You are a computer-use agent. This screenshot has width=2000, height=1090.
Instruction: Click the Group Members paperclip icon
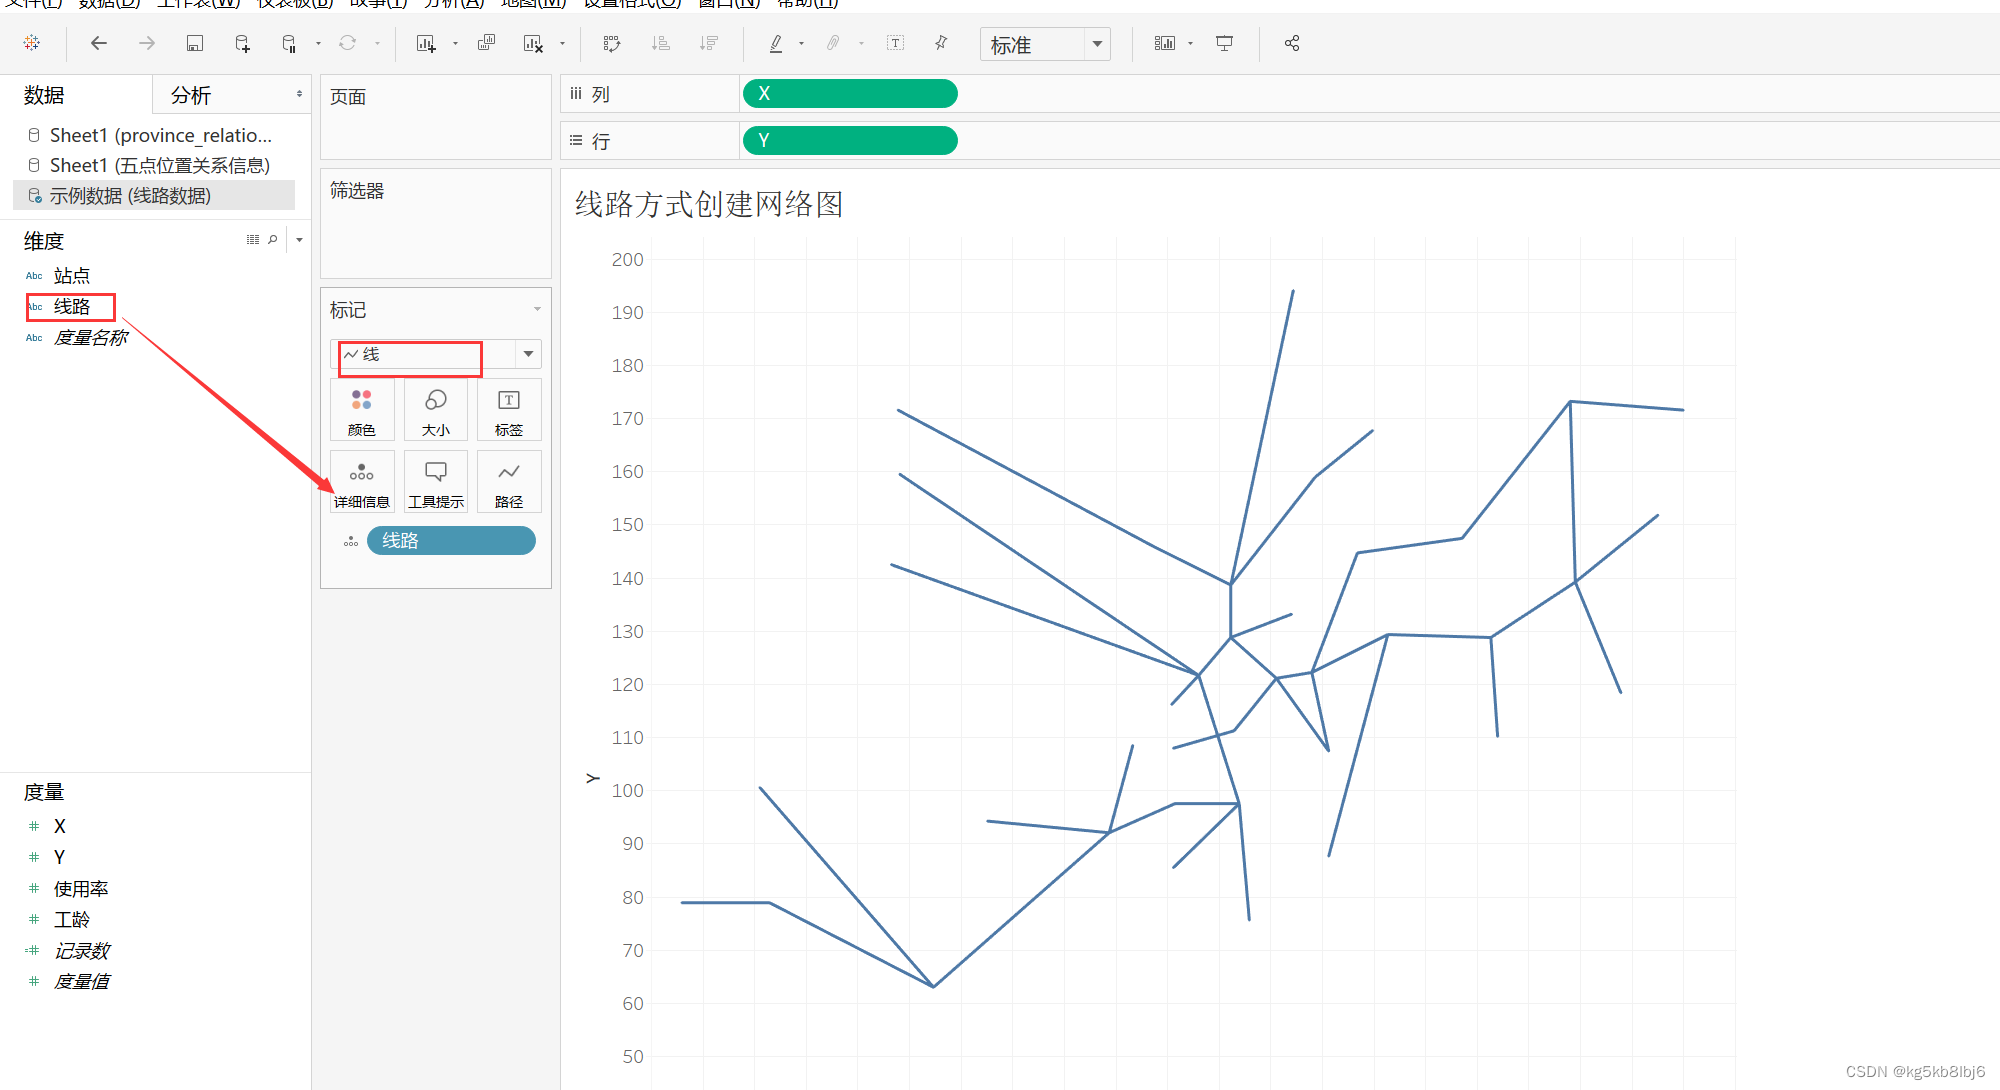coord(833,43)
